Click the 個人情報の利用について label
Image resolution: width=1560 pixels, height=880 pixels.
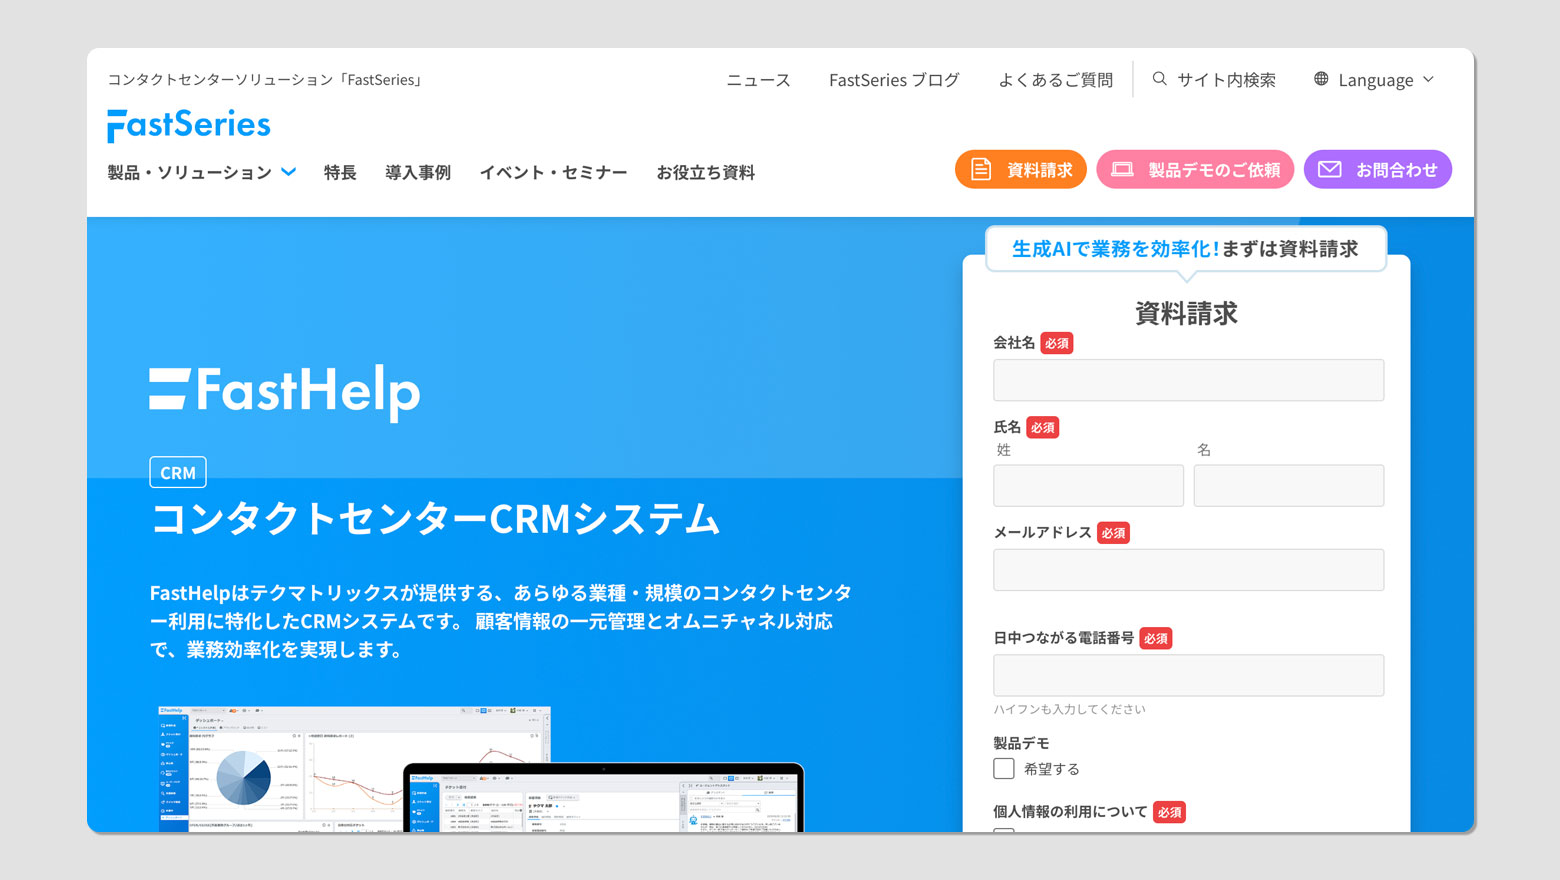pyautogui.click(x=1070, y=812)
